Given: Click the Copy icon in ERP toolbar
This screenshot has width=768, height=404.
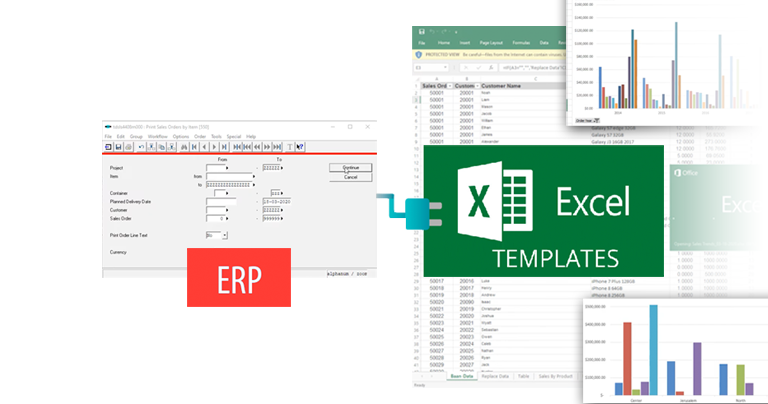Looking at the screenshot, I should coord(162,147).
